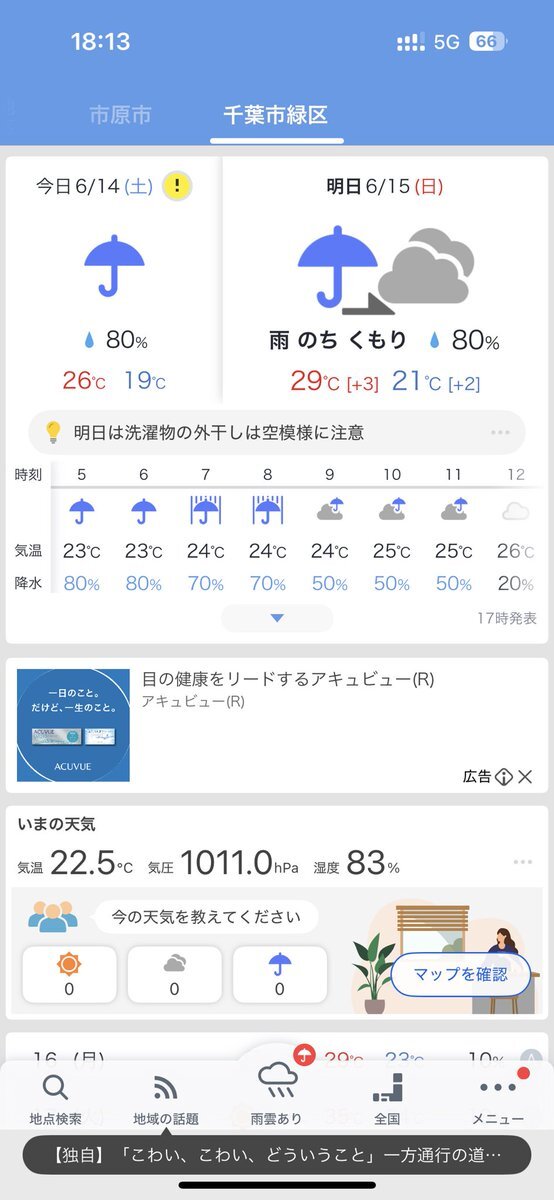
Task: Open メニュー three-dots icon
Action: pyautogui.click(x=498, y=1087)
